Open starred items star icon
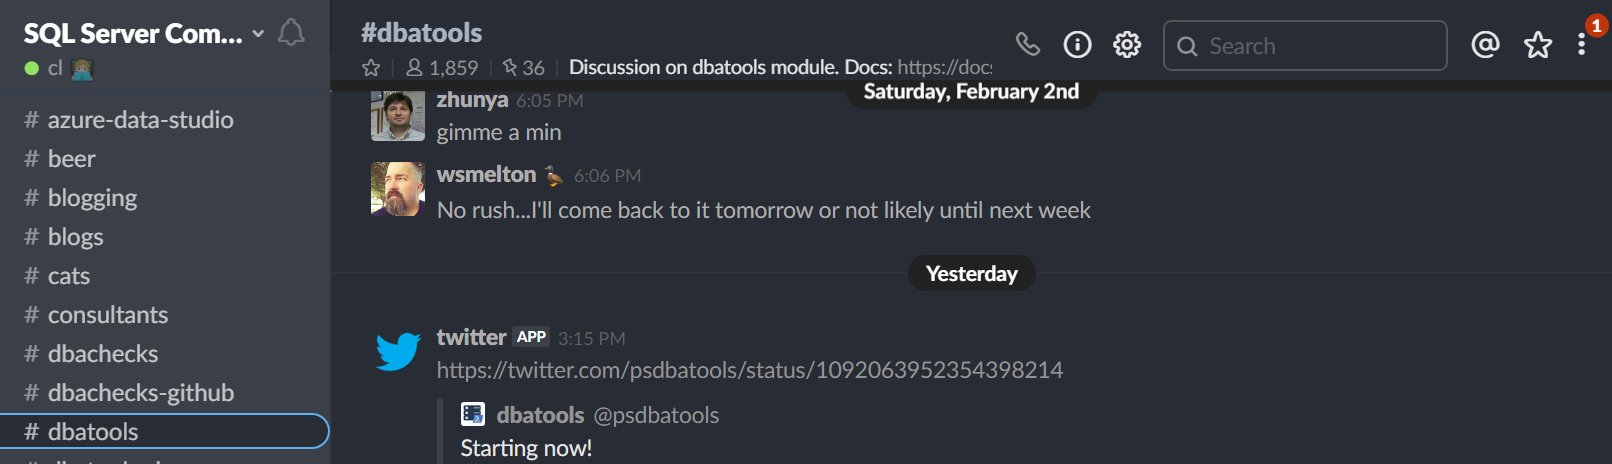 [x=1537, y=44]
